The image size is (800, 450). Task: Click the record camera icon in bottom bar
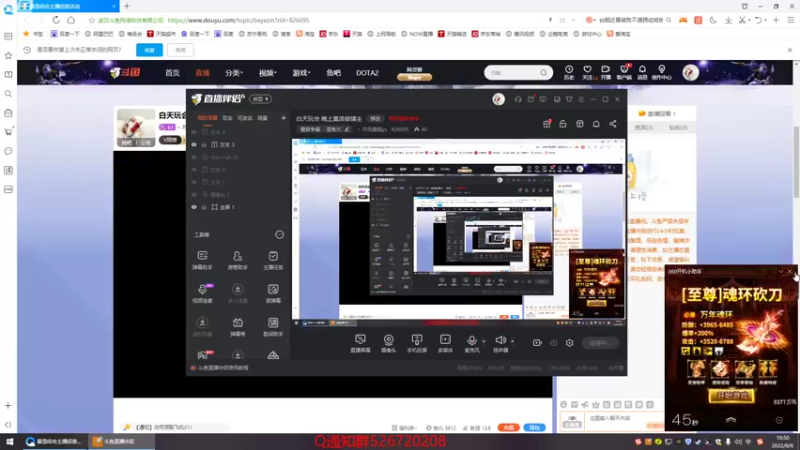(x=537, y=343)
